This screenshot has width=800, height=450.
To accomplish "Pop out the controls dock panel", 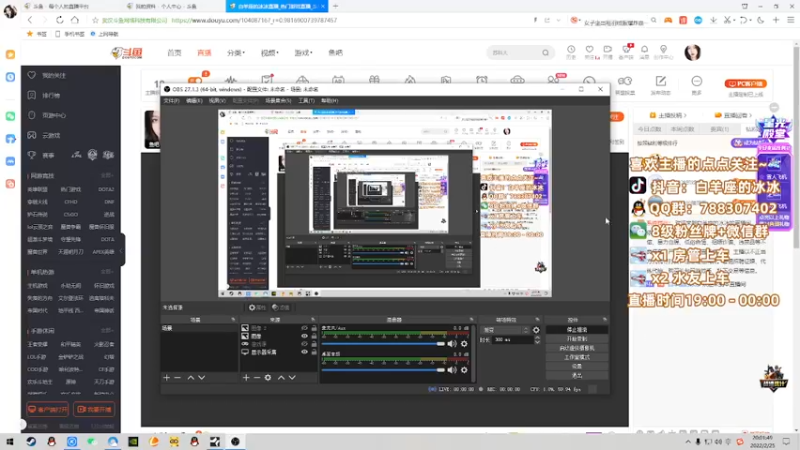I will click(605, 320).
